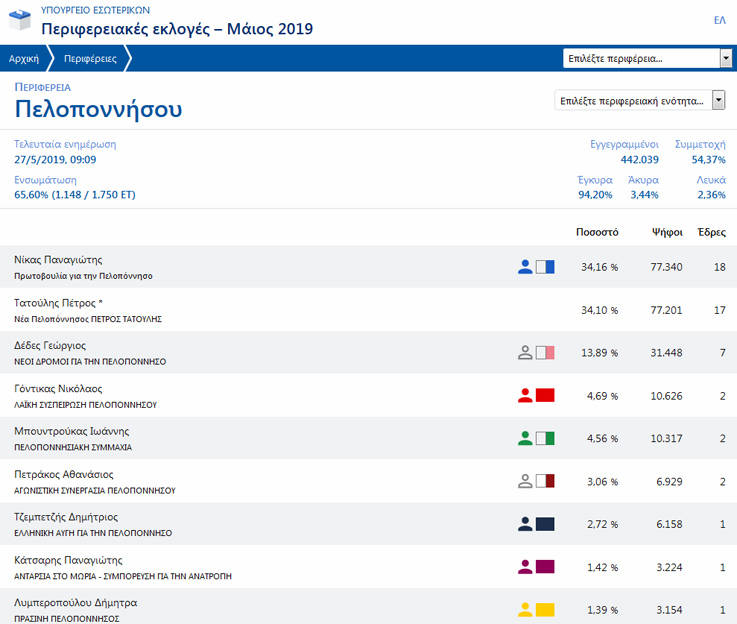Screen dimensions: 737x624
Task: Click the green person icon for Μπουντρούκας Ιωάννης
Action: [525, 438]
